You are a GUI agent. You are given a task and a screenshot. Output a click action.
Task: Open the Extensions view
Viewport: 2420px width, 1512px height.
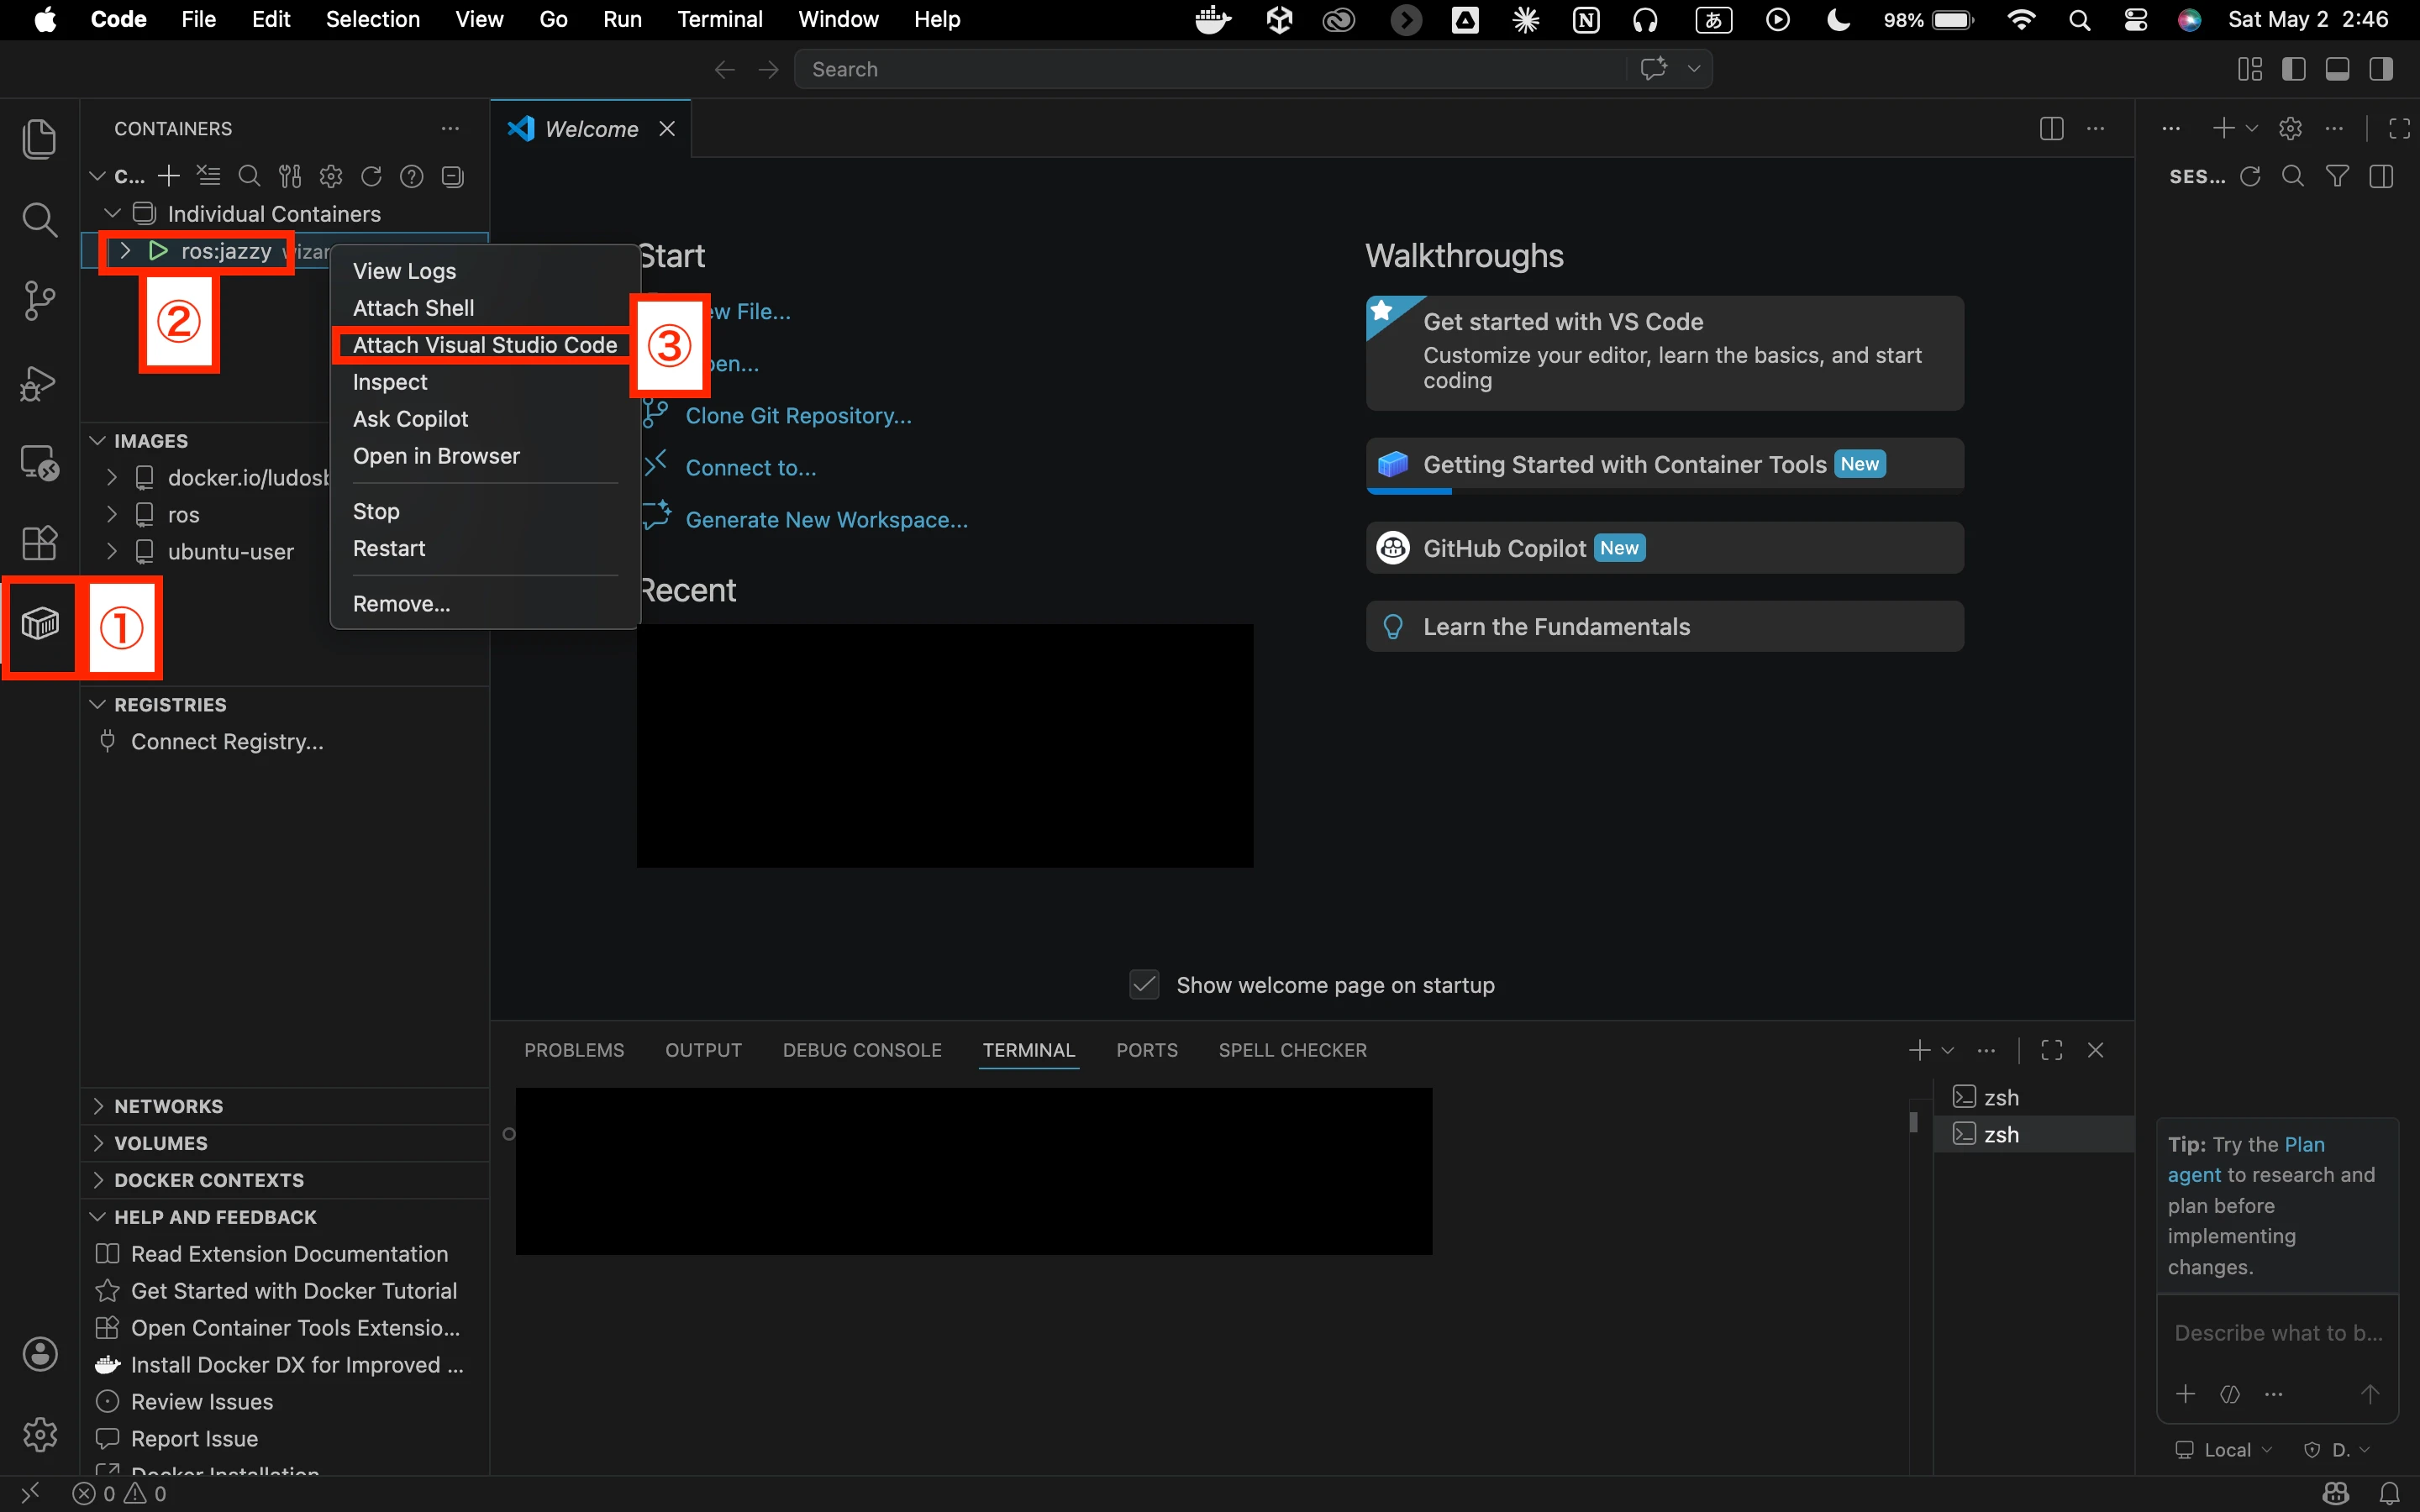[39, 543]
